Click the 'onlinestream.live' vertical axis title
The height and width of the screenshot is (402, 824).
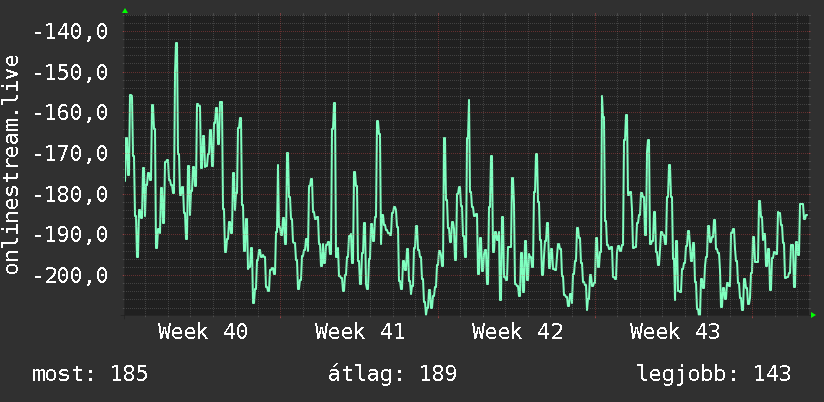[11, 164]
